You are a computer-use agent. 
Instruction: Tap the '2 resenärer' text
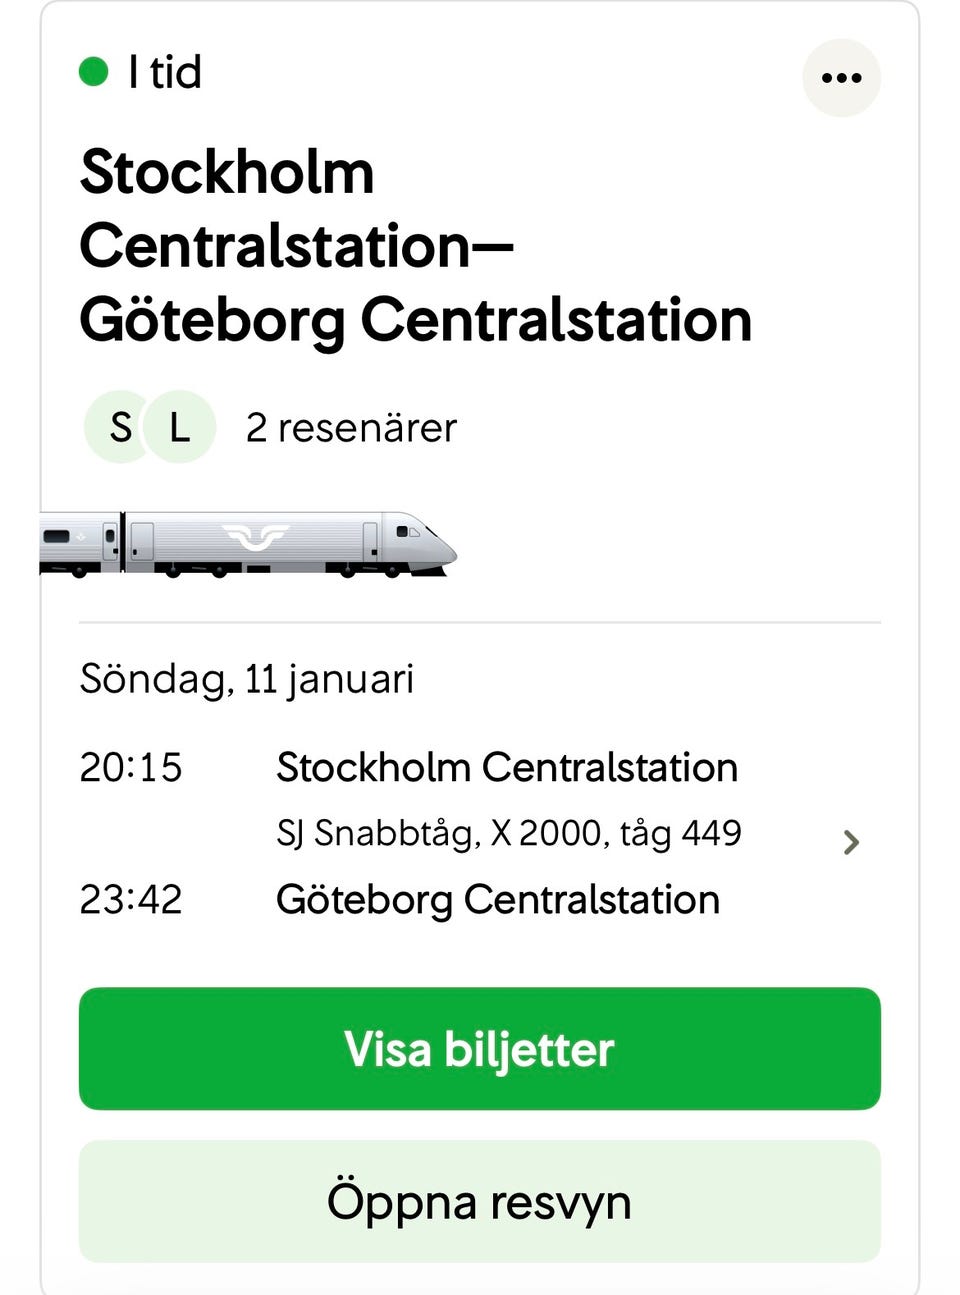pos(351,428)
